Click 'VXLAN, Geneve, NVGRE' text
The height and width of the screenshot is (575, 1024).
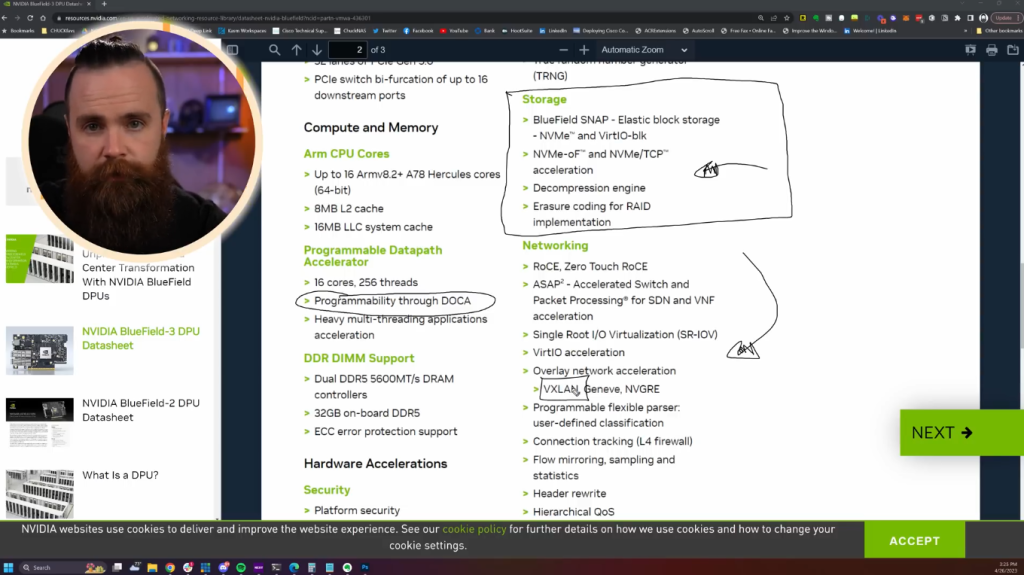601,389
